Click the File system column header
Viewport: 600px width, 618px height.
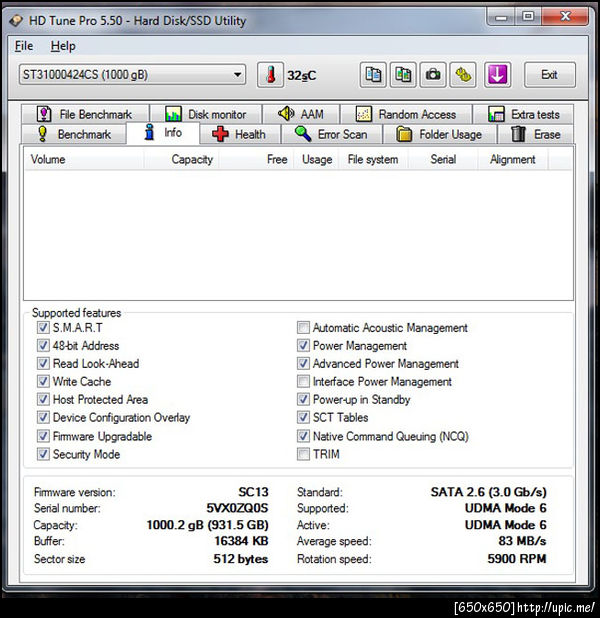click(373, 160)
